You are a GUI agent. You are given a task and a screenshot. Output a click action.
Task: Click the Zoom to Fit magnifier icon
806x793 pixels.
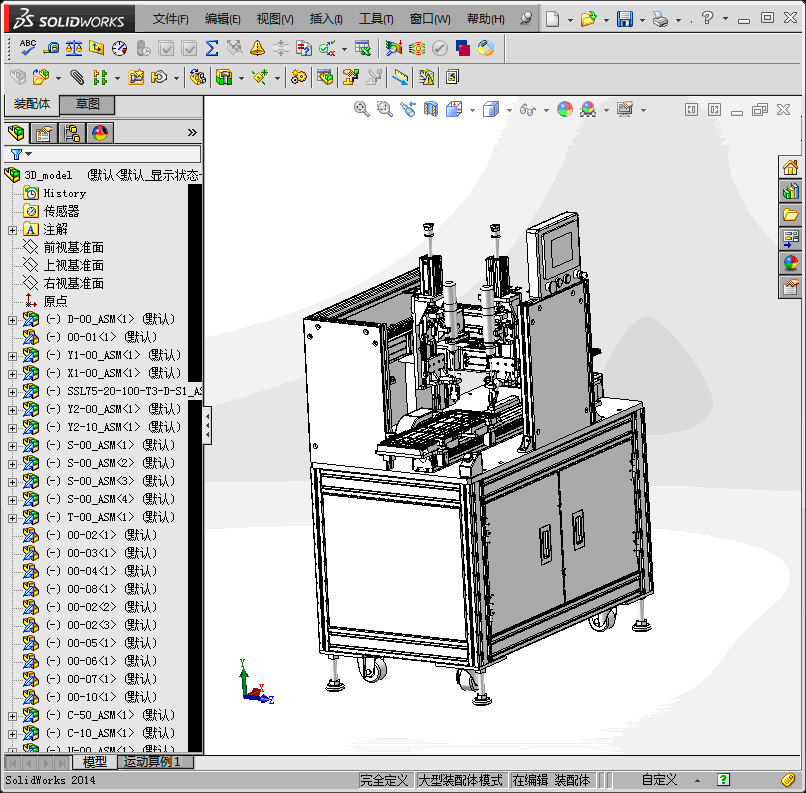[x=362, y=109]
